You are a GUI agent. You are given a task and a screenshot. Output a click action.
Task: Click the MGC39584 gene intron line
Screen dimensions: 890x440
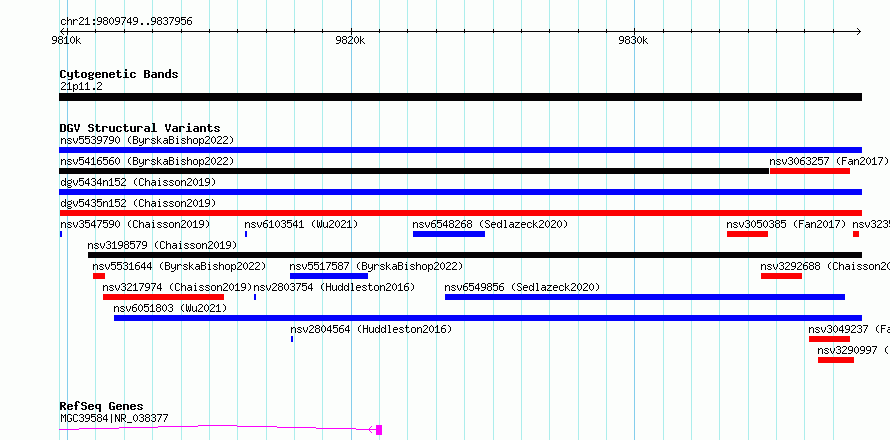216,427
